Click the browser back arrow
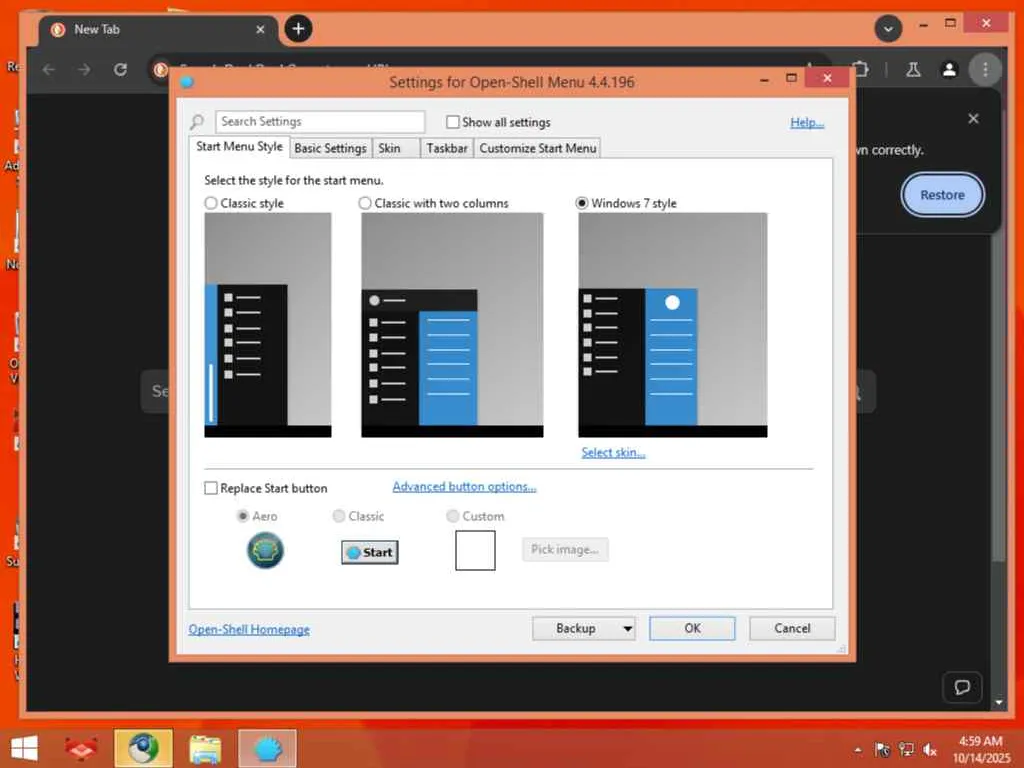 point(49,69)
